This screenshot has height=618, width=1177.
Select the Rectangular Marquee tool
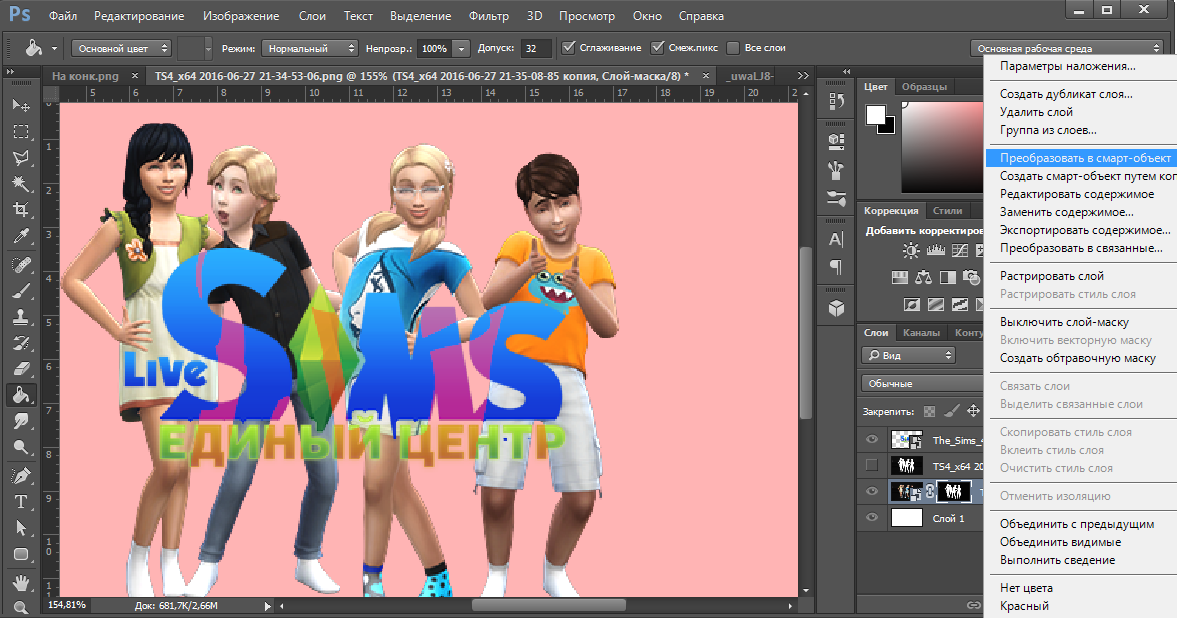click(21, 131)
